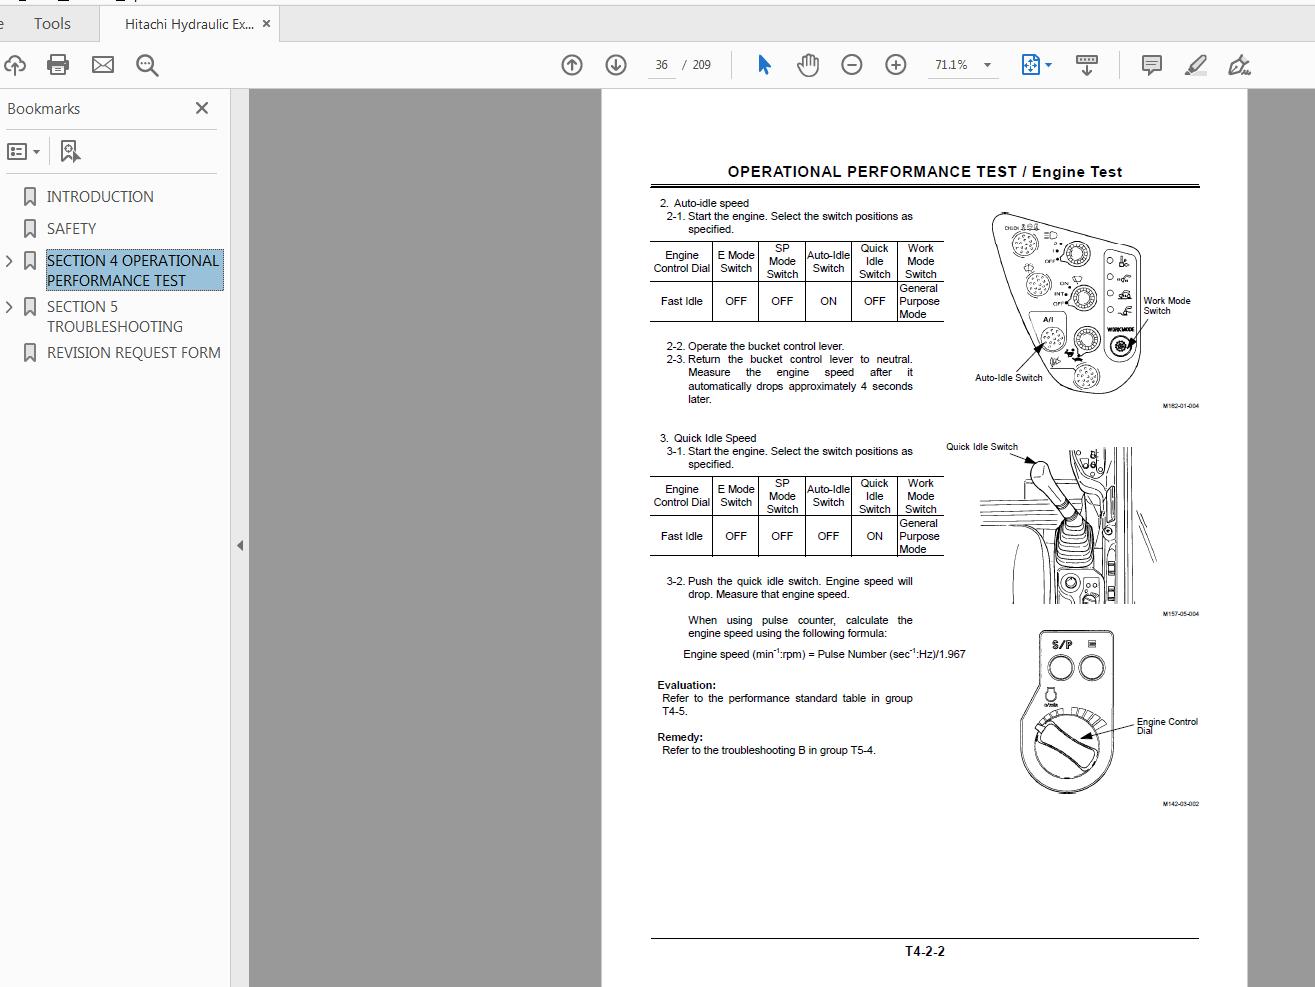Select SECTION 4 OPERATIONAL PERFORMANCE TEST bookmark
Image resolution: width=1315 pixels, height=987 pixels.
coord(134,270)
